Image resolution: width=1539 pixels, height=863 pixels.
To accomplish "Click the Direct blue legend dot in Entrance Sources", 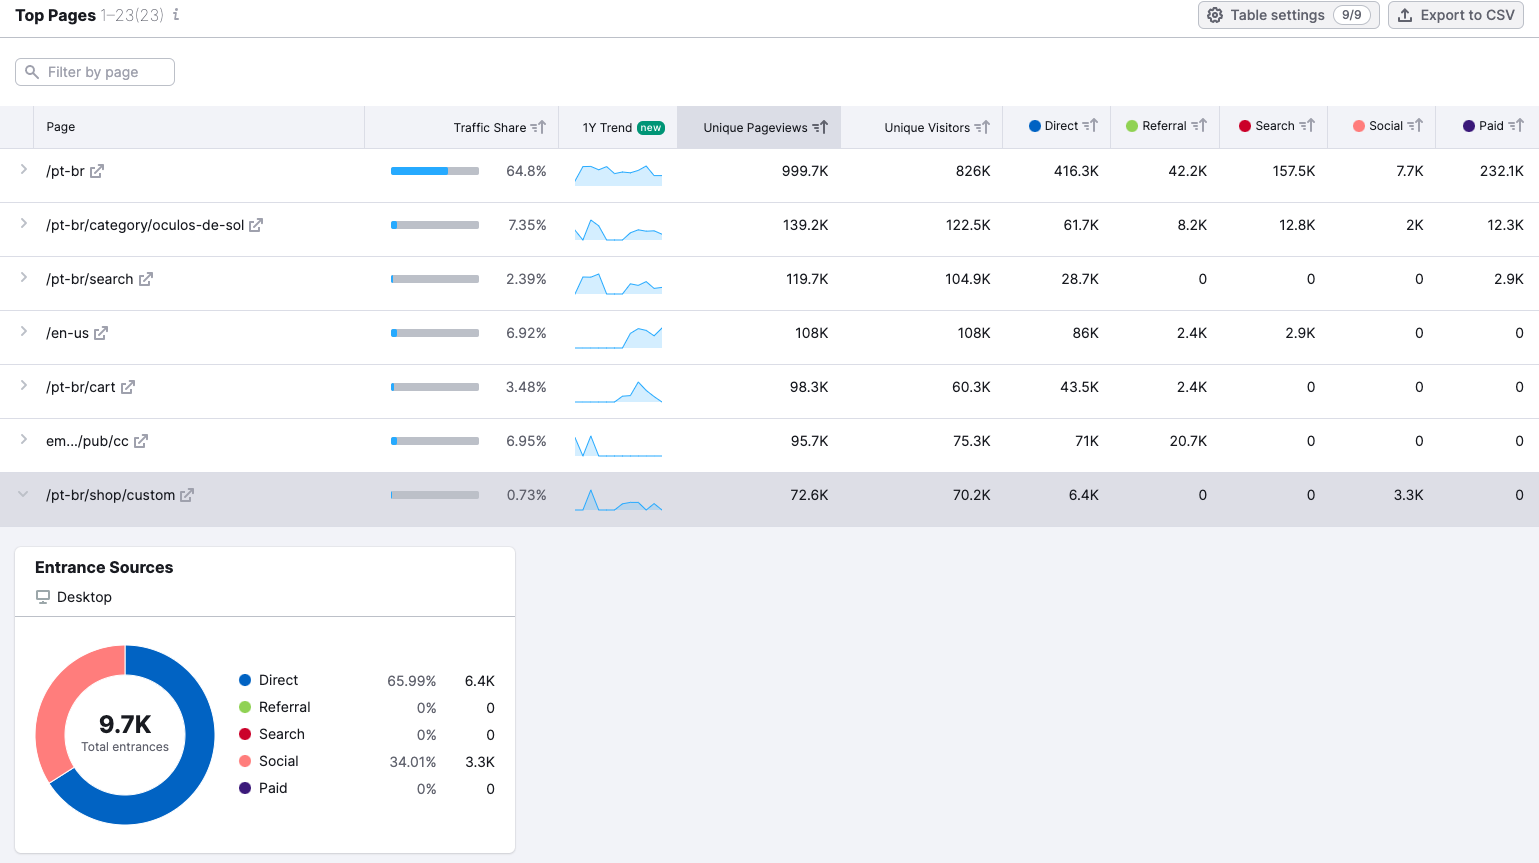I will point(245,680).
